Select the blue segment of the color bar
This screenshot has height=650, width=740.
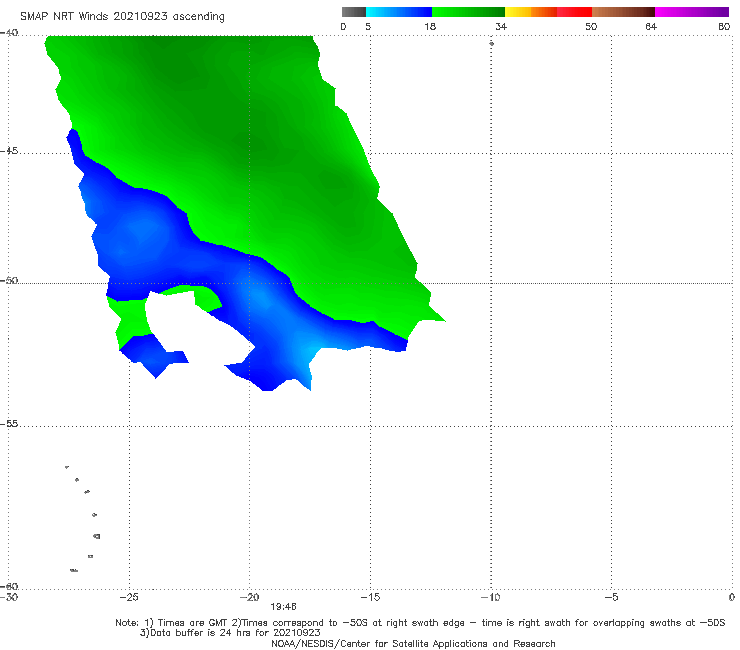(399, 12)
